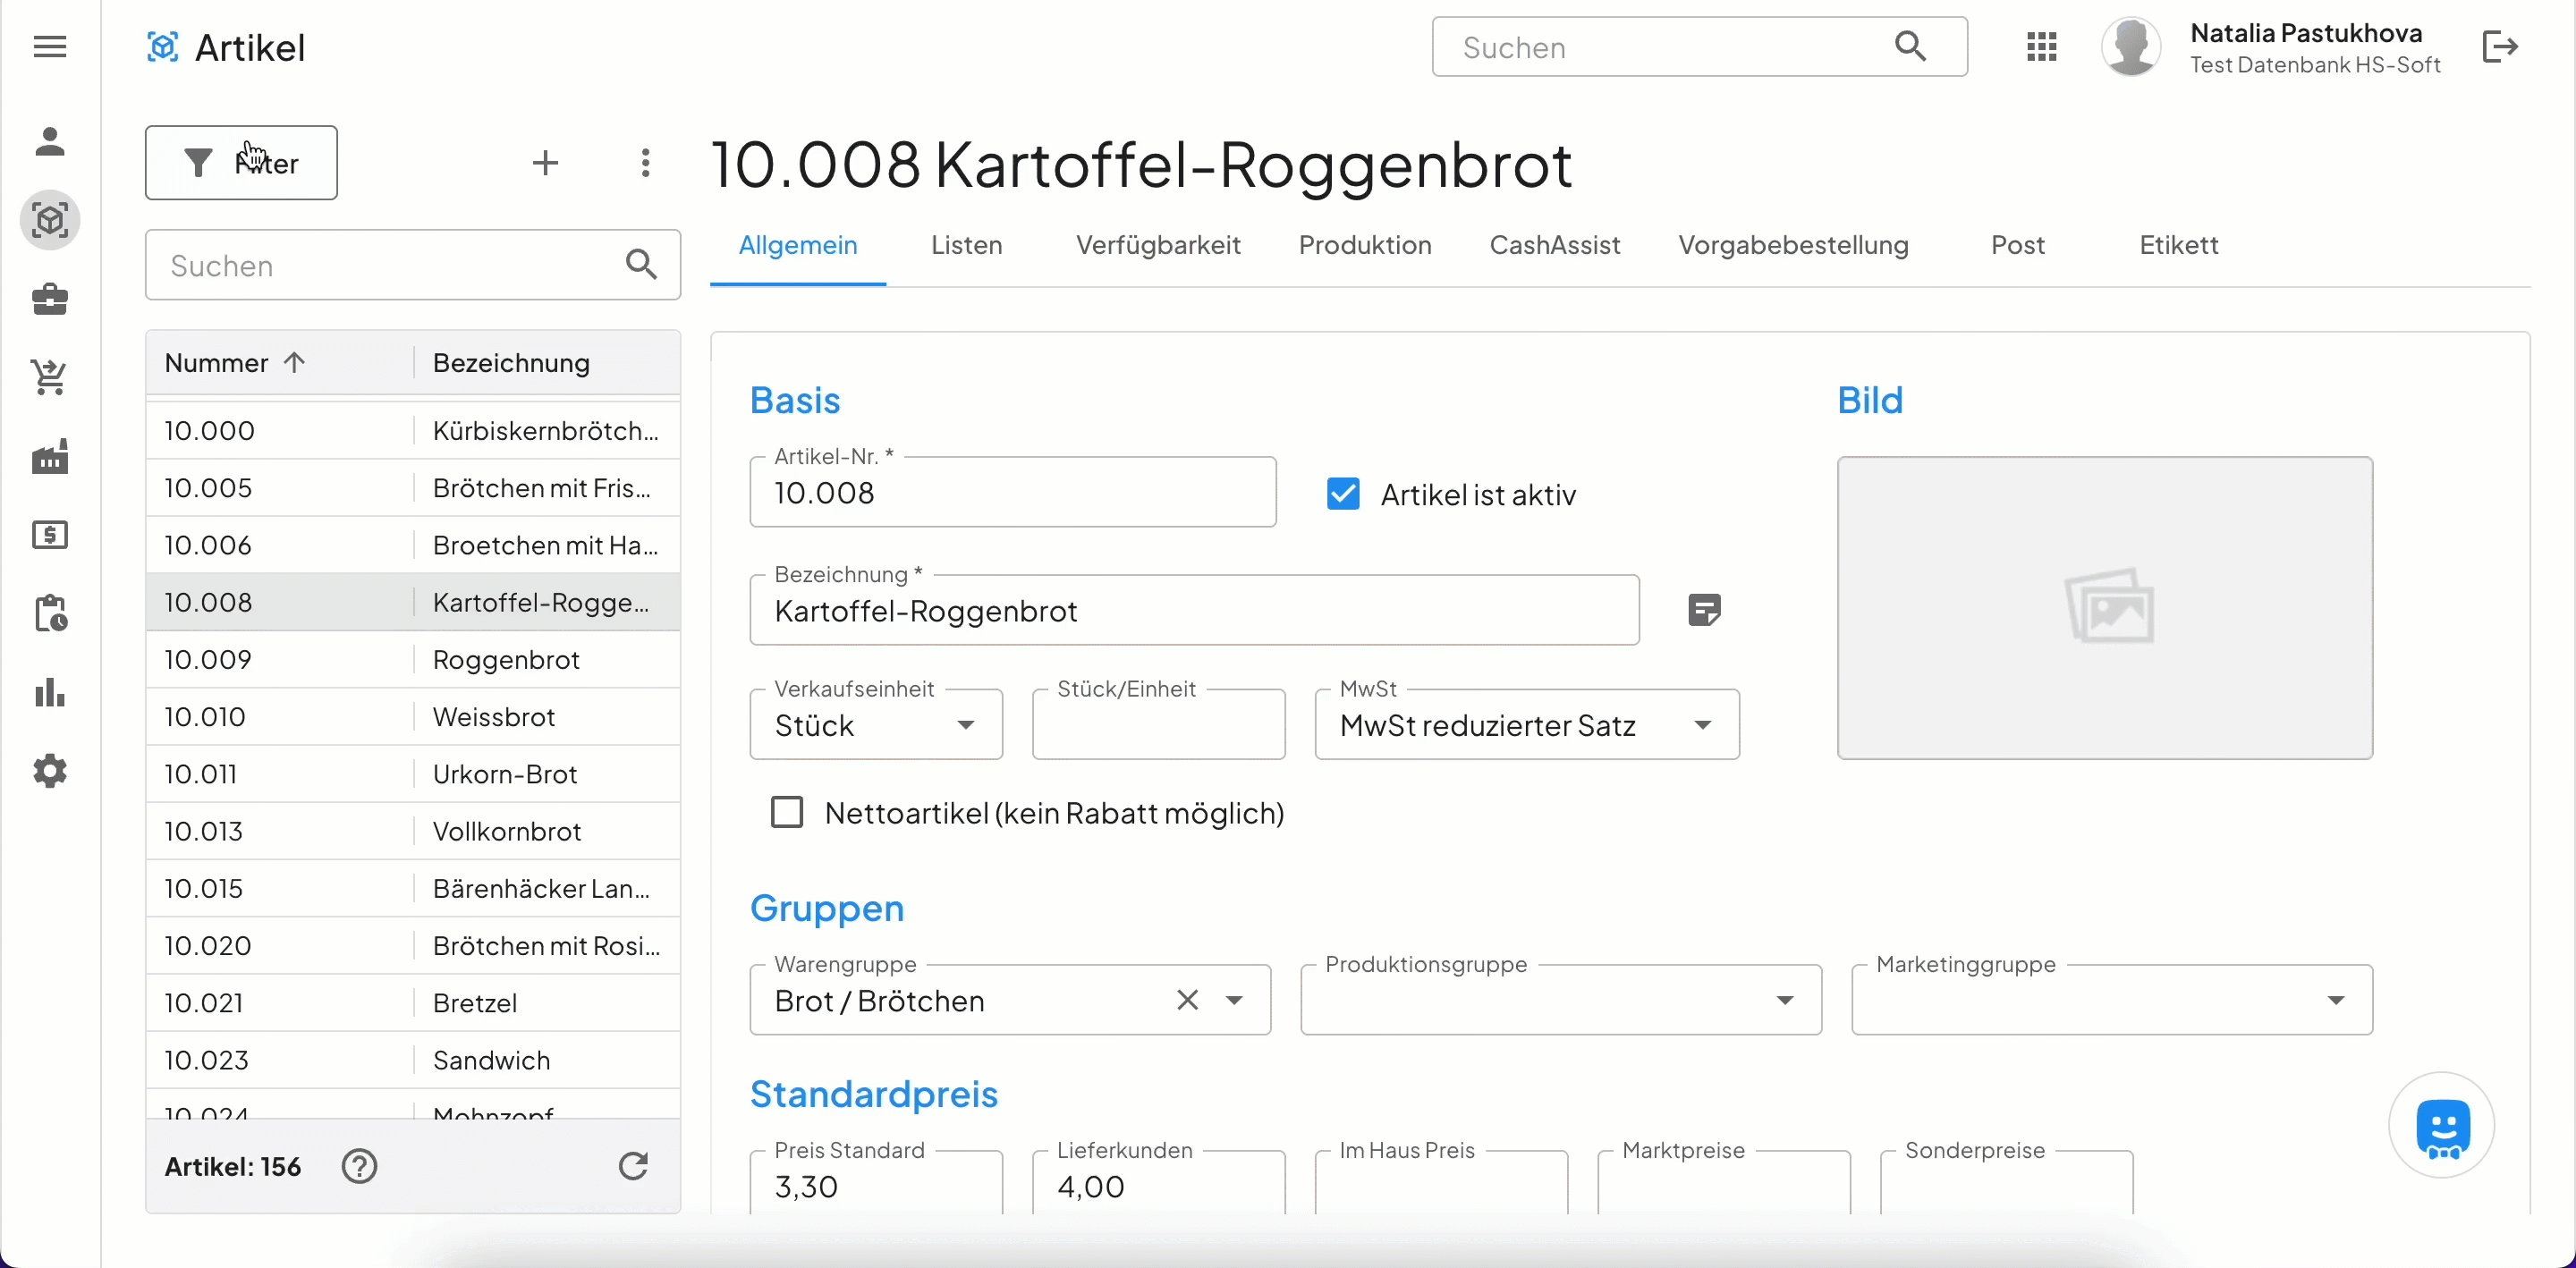Image resolution: width=2576 pixels, height=1268 pixels.
Task: Open the Bestellungen shopping cart icon
Action: [x=50, y=377]
